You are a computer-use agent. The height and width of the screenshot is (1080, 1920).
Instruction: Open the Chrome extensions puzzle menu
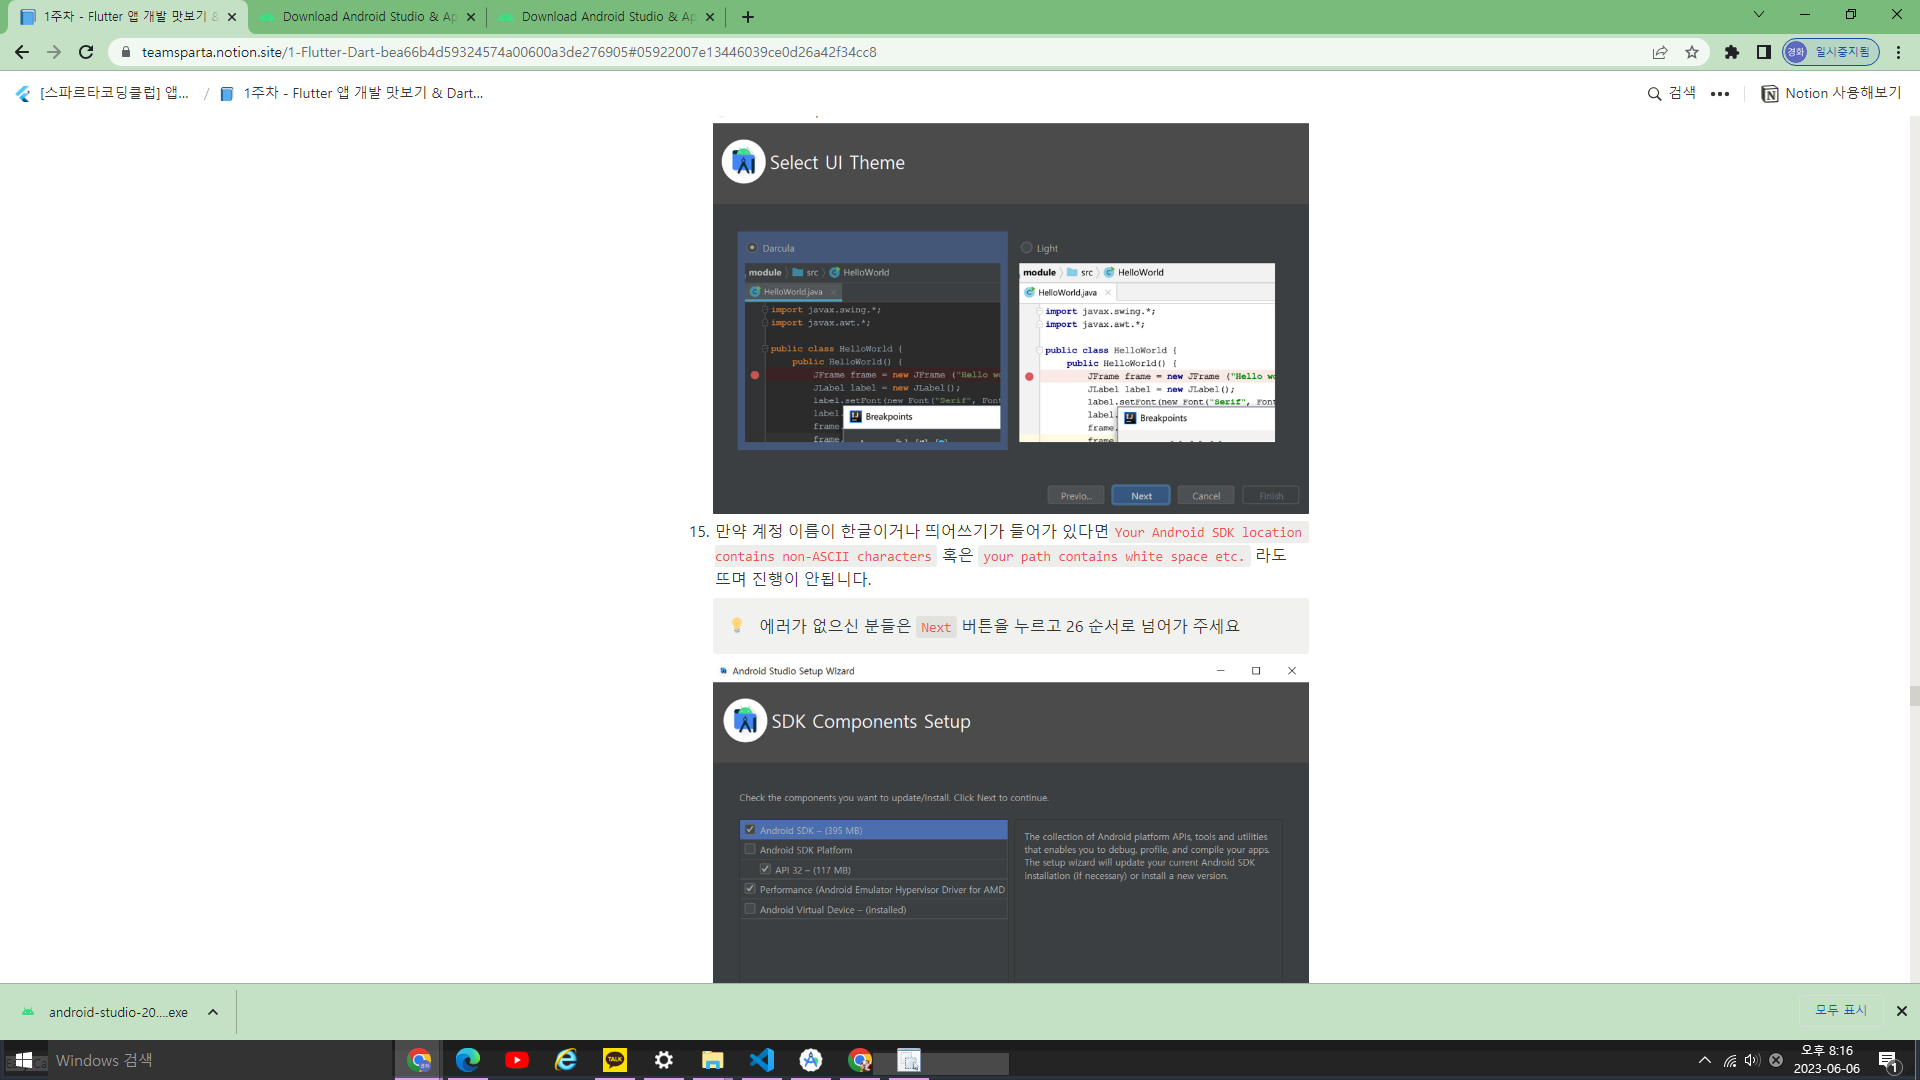[x=1732, y=52]
